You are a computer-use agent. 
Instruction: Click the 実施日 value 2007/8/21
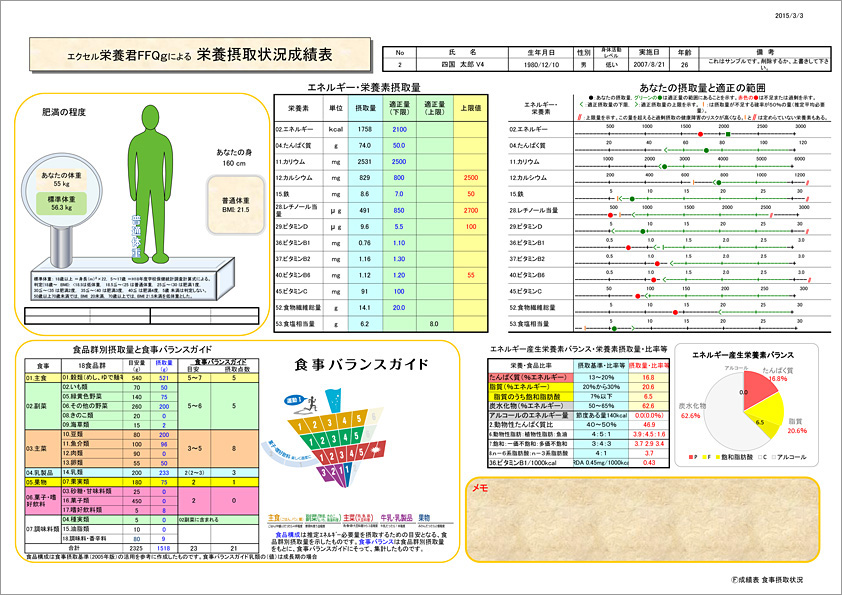[649, 64]
